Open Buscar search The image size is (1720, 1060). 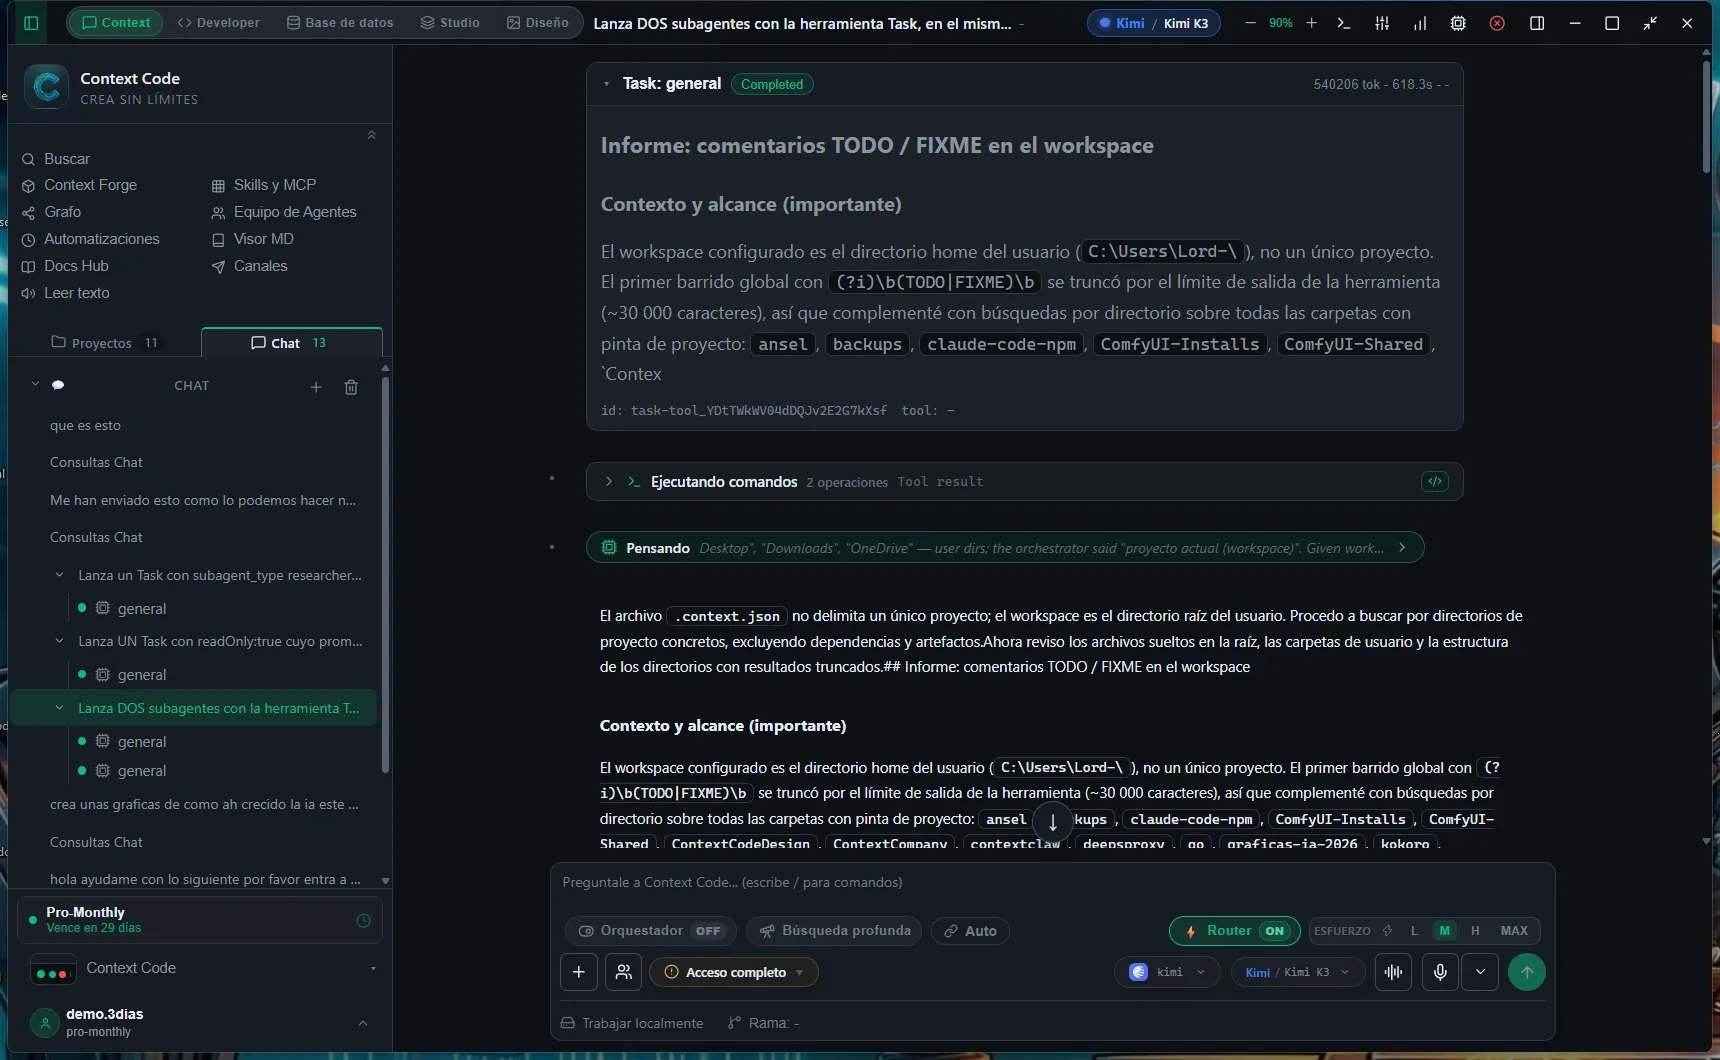click(x=57, y=159)
